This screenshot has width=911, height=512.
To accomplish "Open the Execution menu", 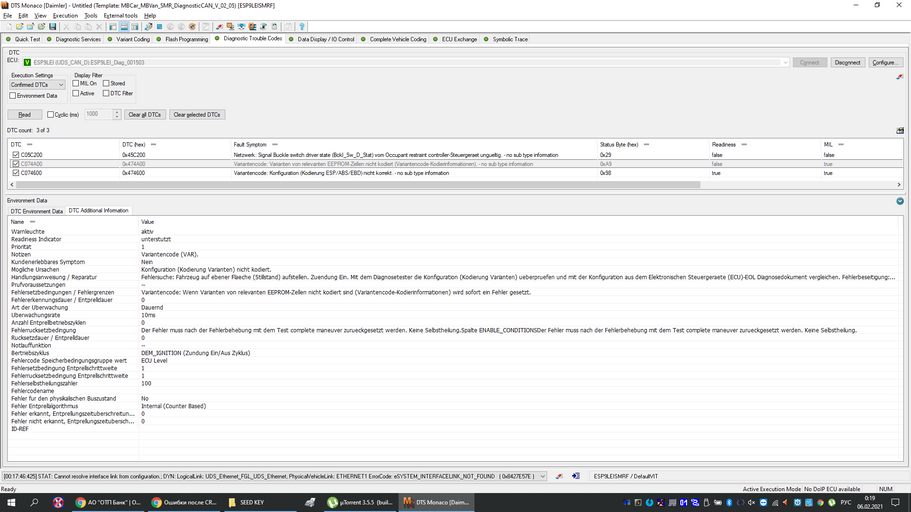I will coord(65,16).
